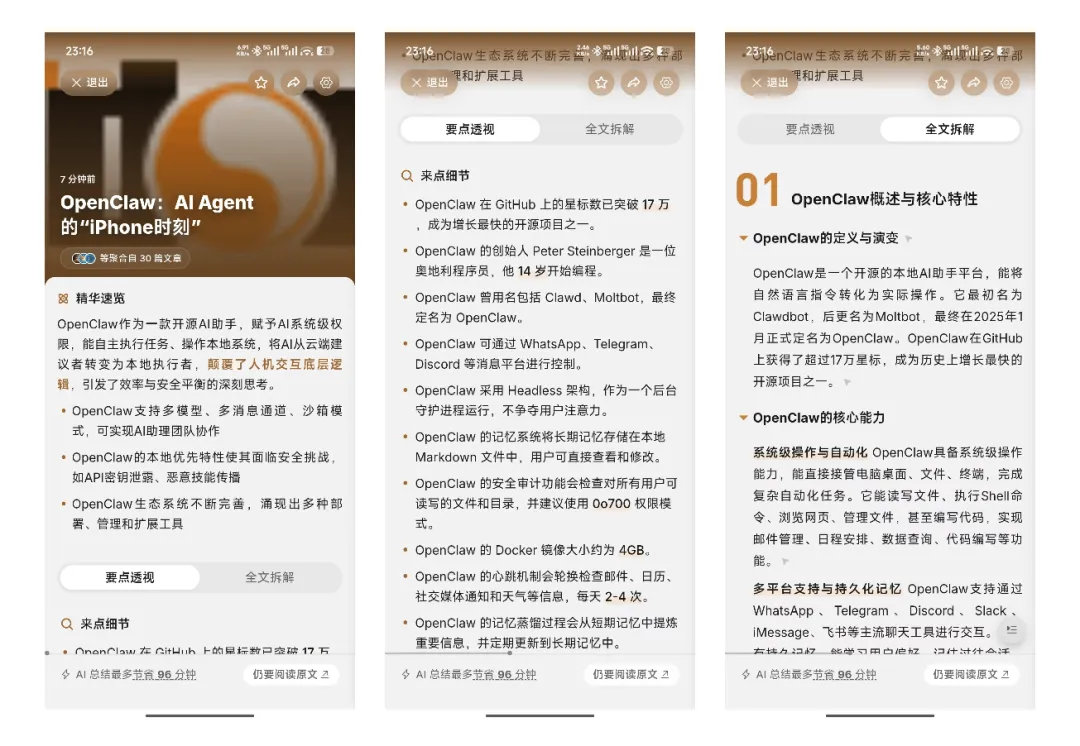Tap the lightning icon beside AI 总结 on left screen
The width and height of the screenshot is (1080, 746).
[x=66, y=674]
